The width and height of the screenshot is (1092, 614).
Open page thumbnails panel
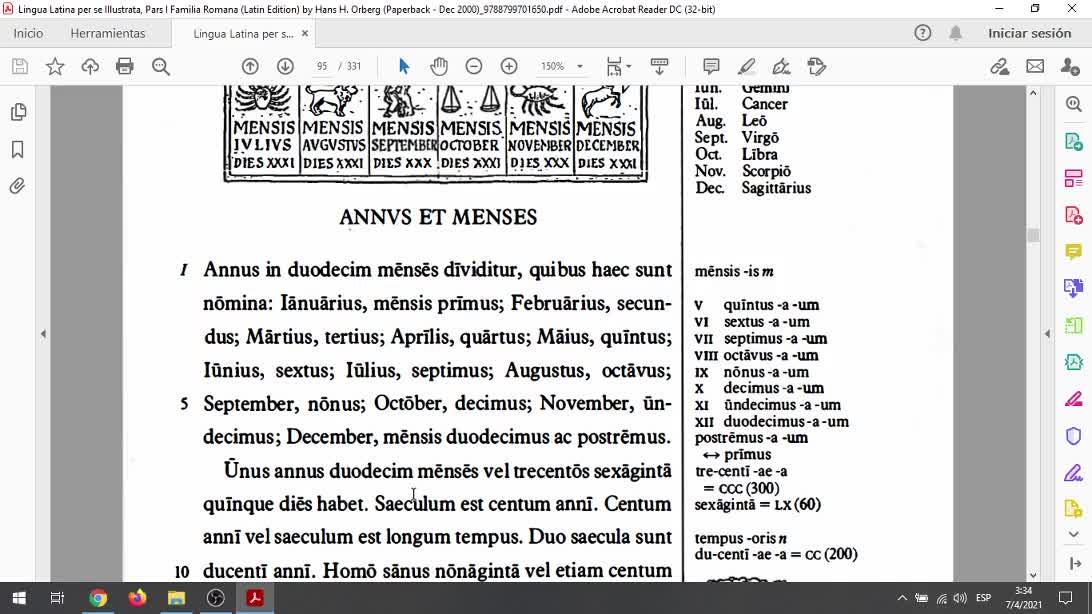18,112
